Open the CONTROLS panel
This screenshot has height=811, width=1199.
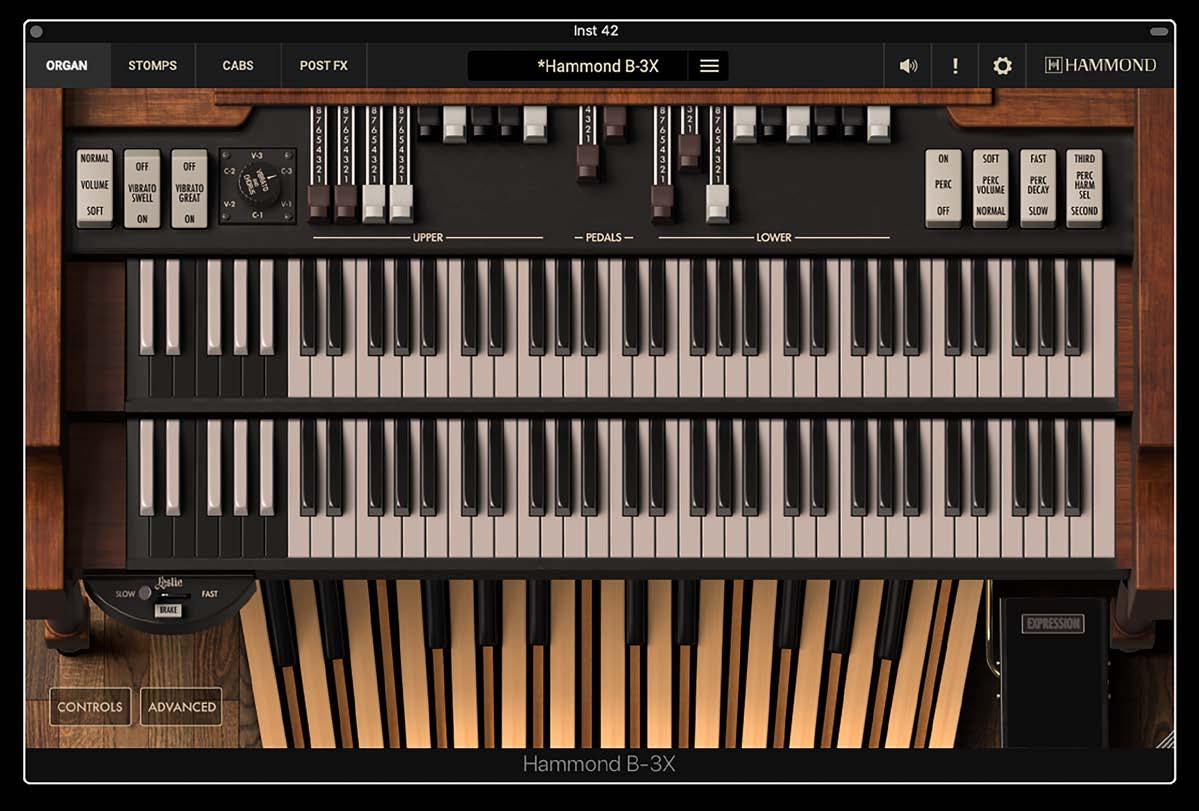(90, 706)
